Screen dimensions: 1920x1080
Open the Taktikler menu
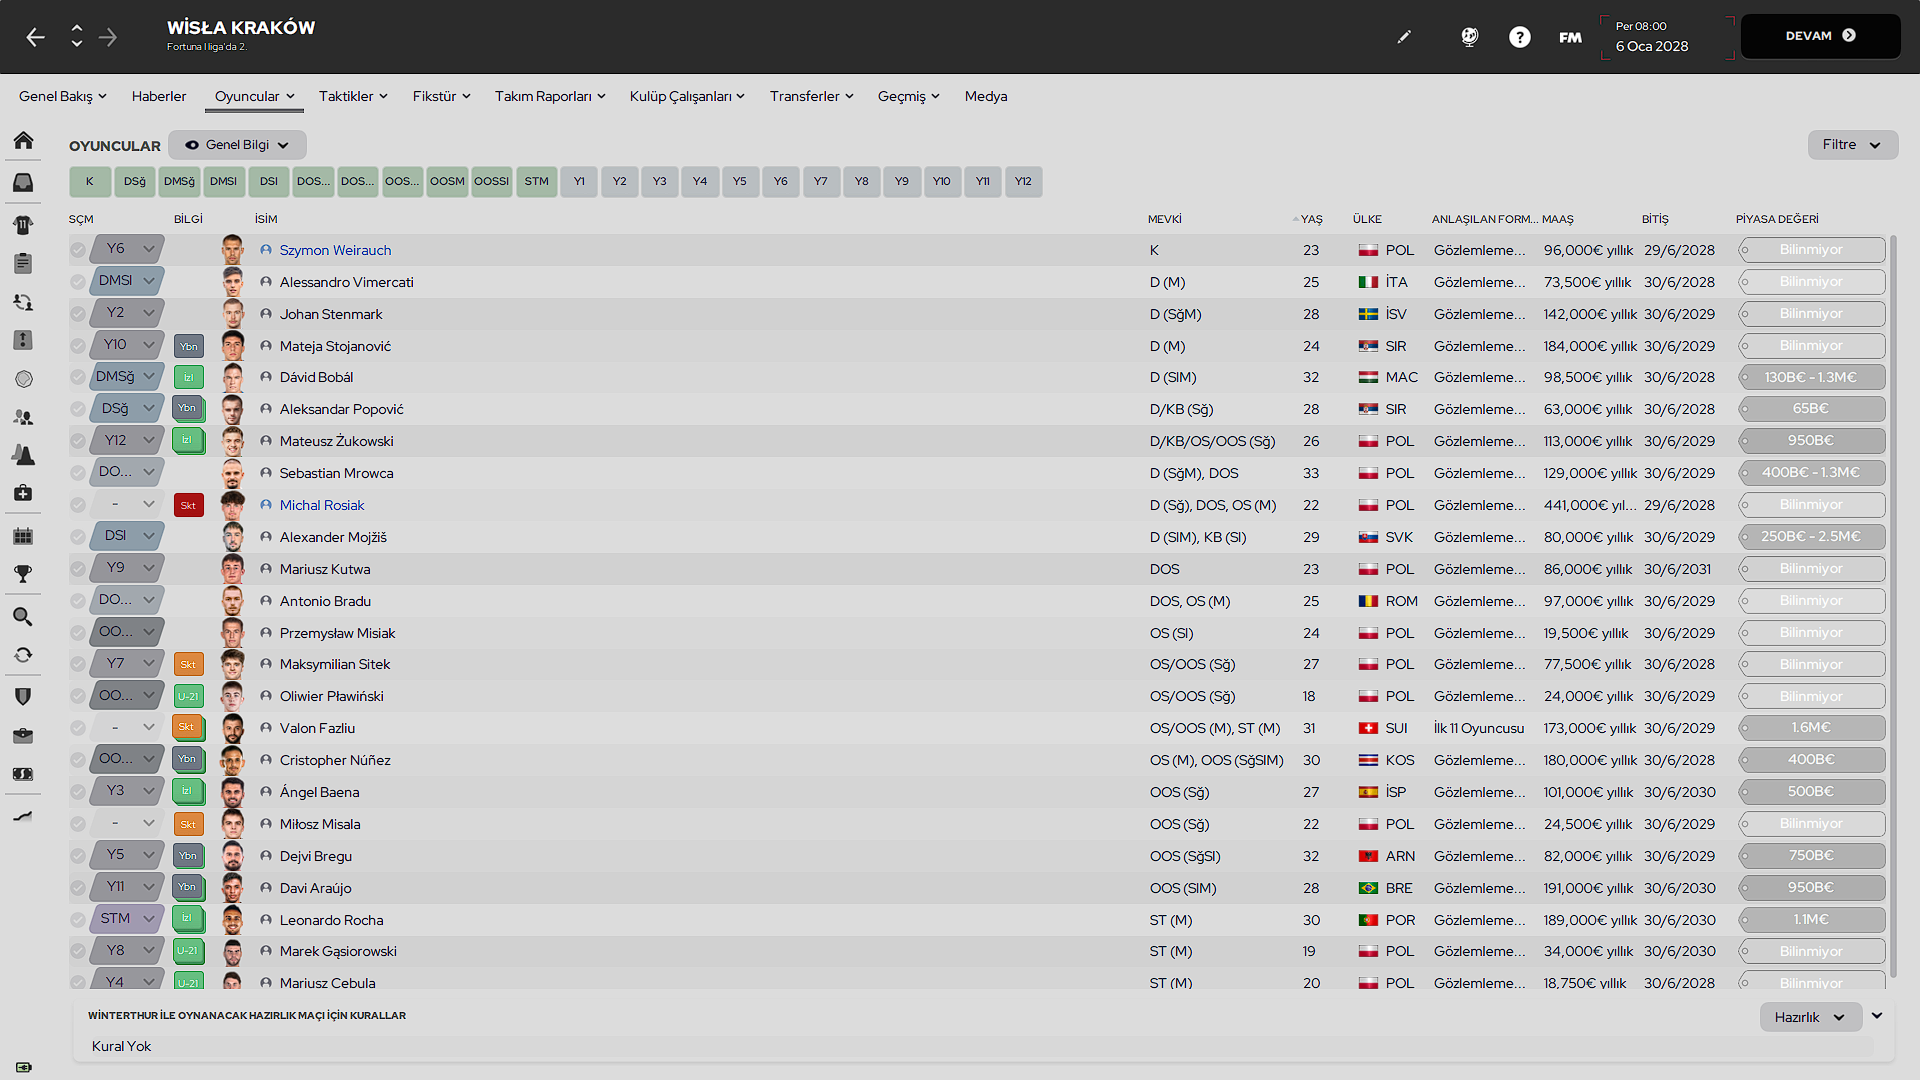coord(353,96)
